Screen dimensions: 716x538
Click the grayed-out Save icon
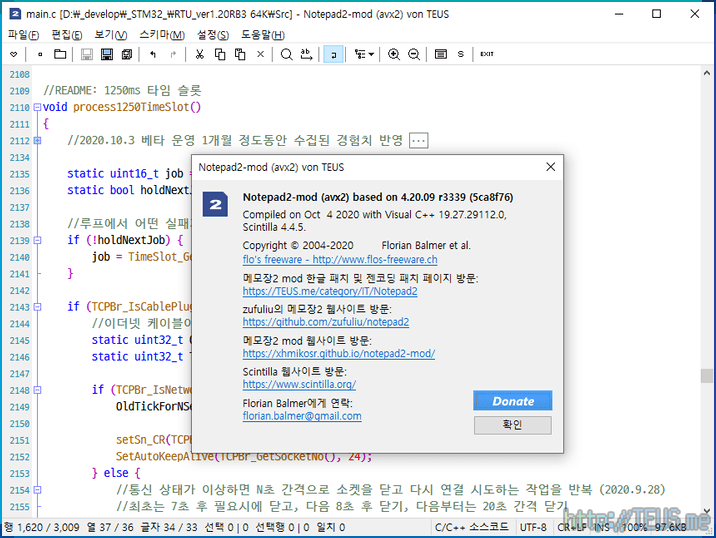pyautogui.click(x=87, y=54)
